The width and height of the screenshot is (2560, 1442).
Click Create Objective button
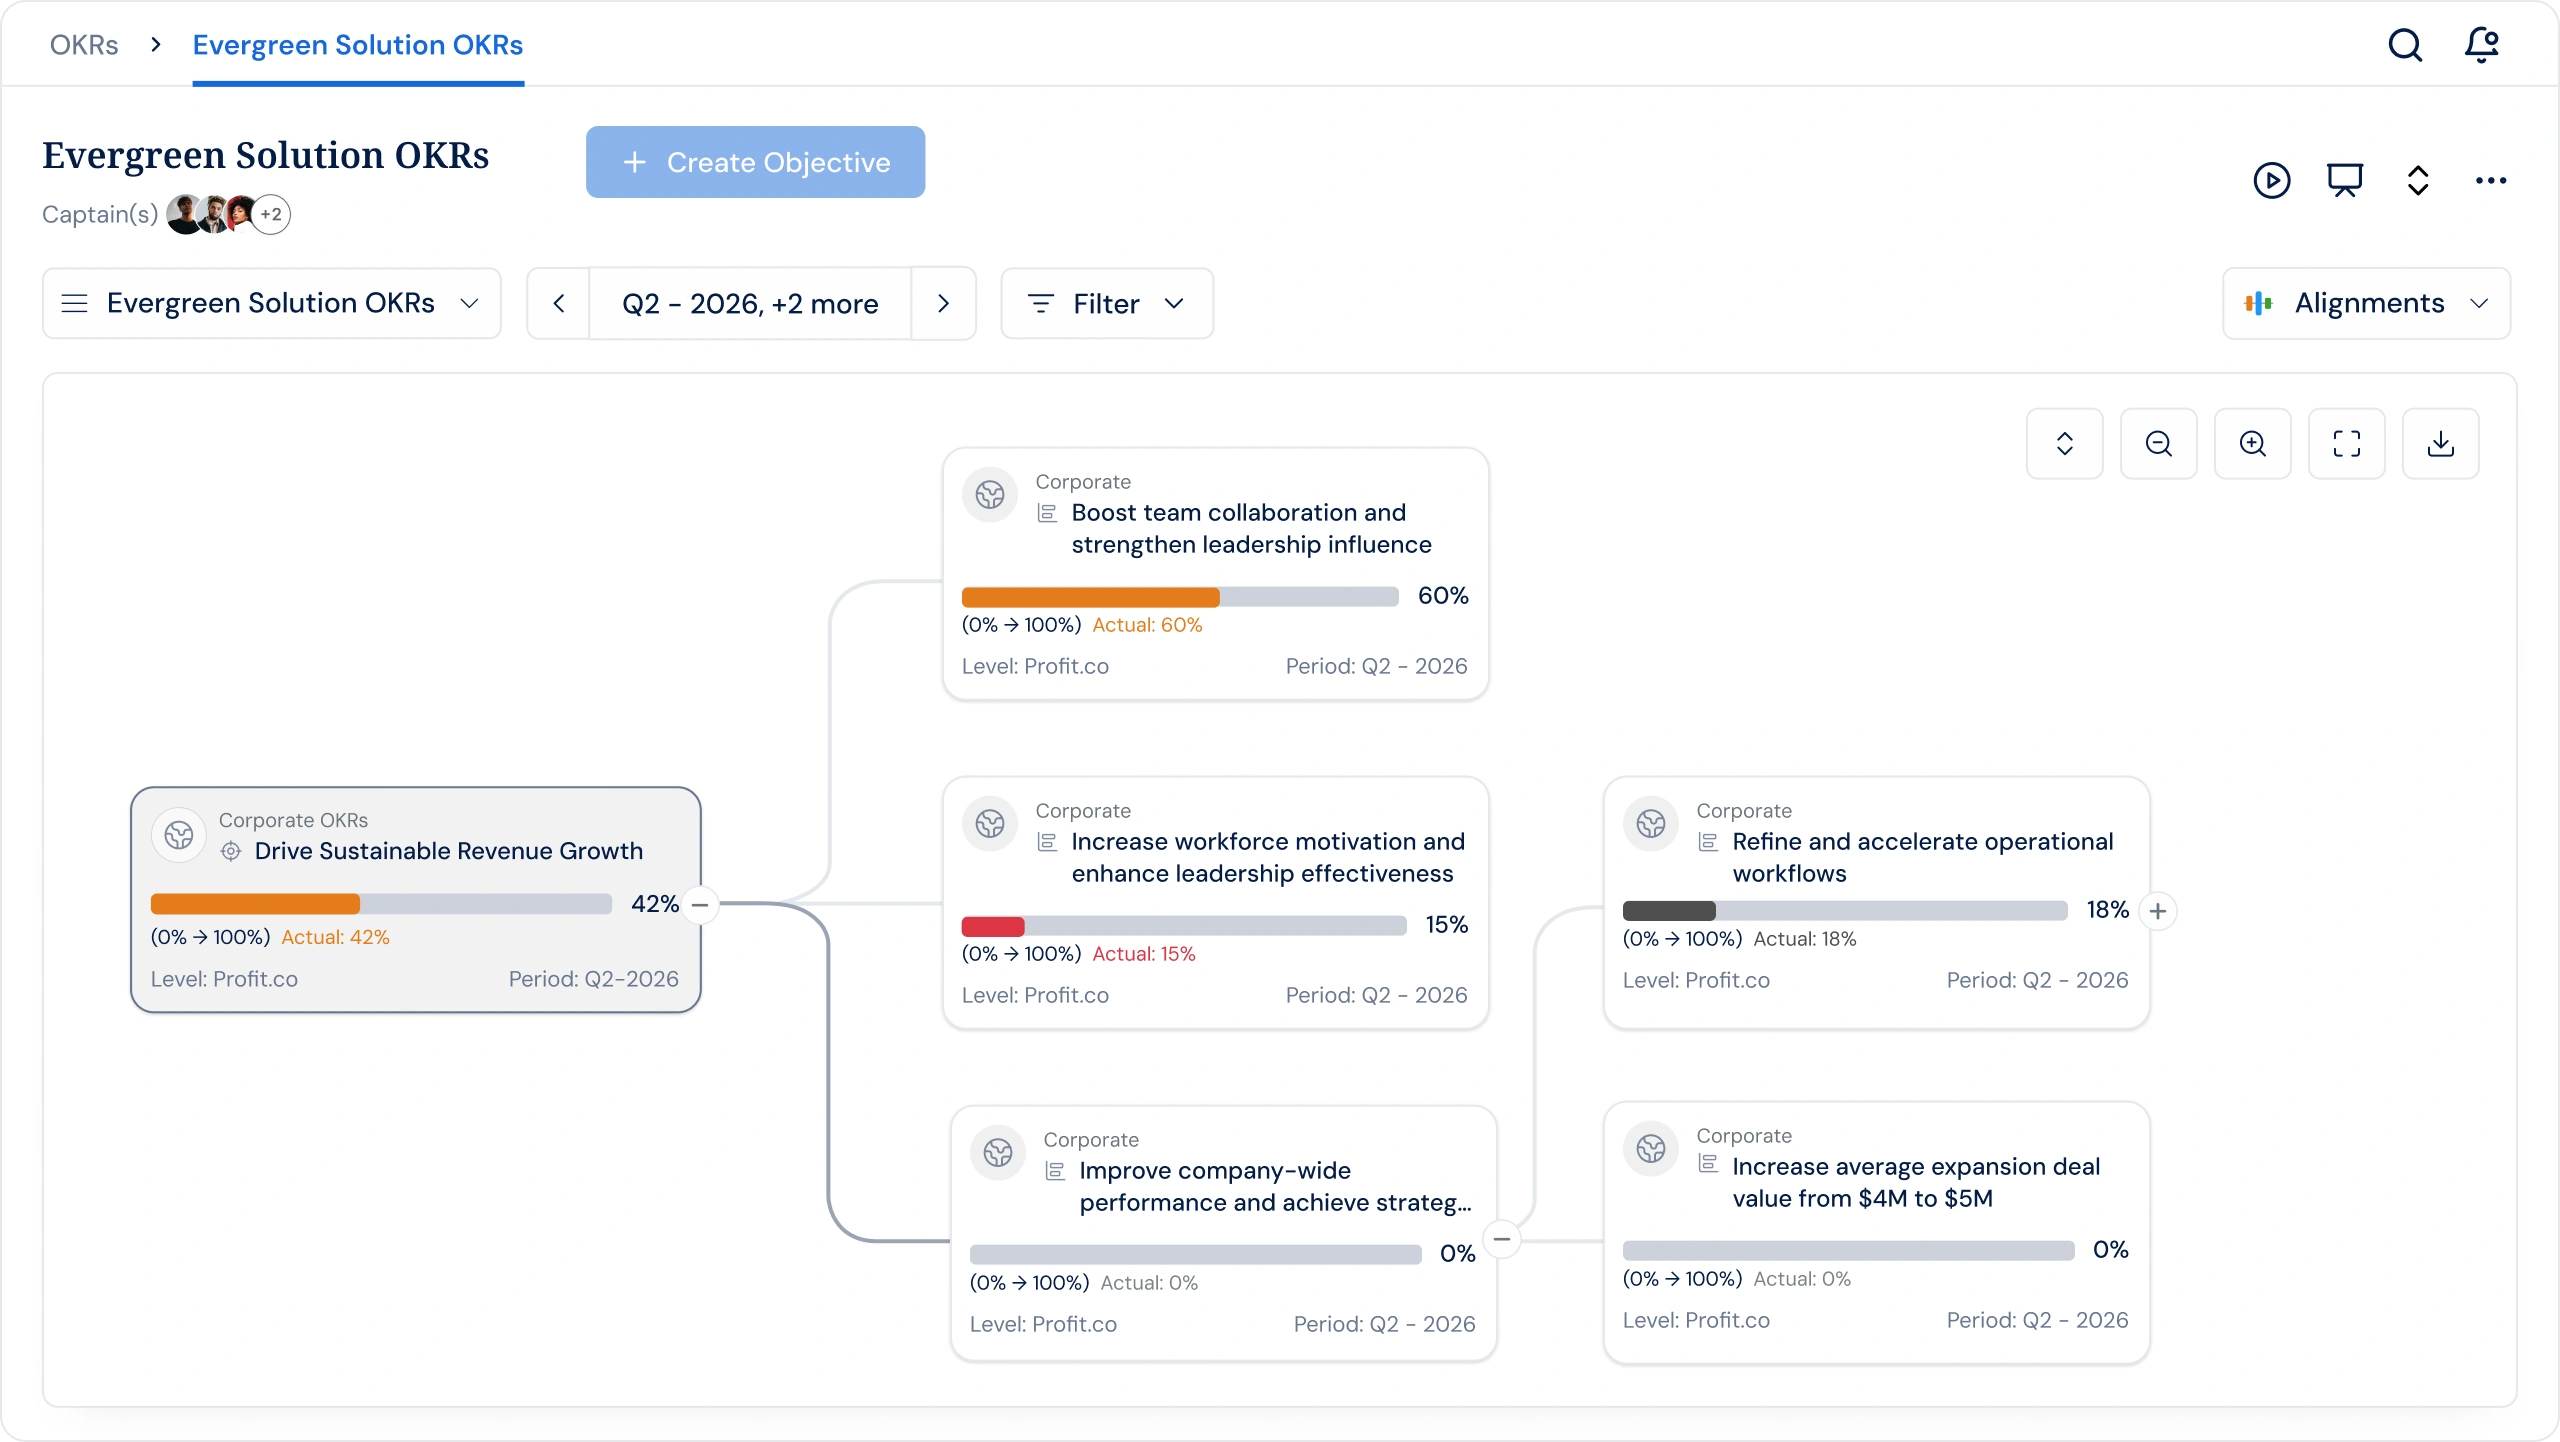click(x=755, y=162)
